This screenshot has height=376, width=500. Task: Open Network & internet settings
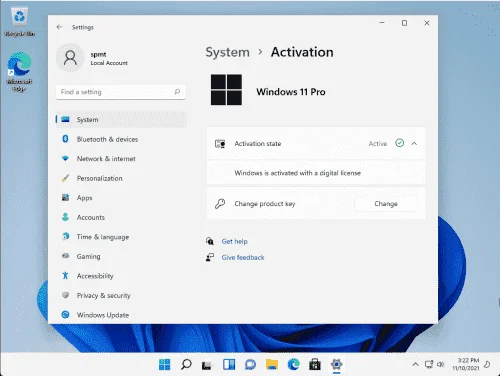(x=121, y=159)
